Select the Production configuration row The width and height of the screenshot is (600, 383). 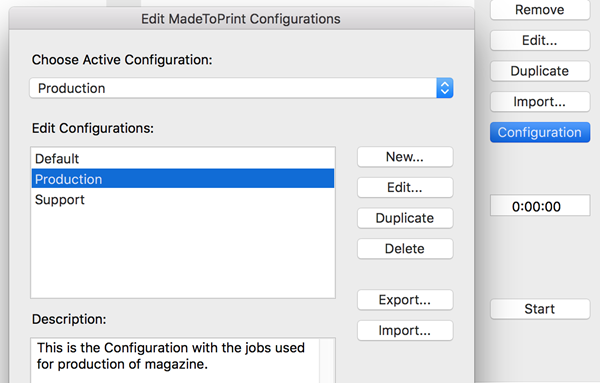(x=183, y=179)
